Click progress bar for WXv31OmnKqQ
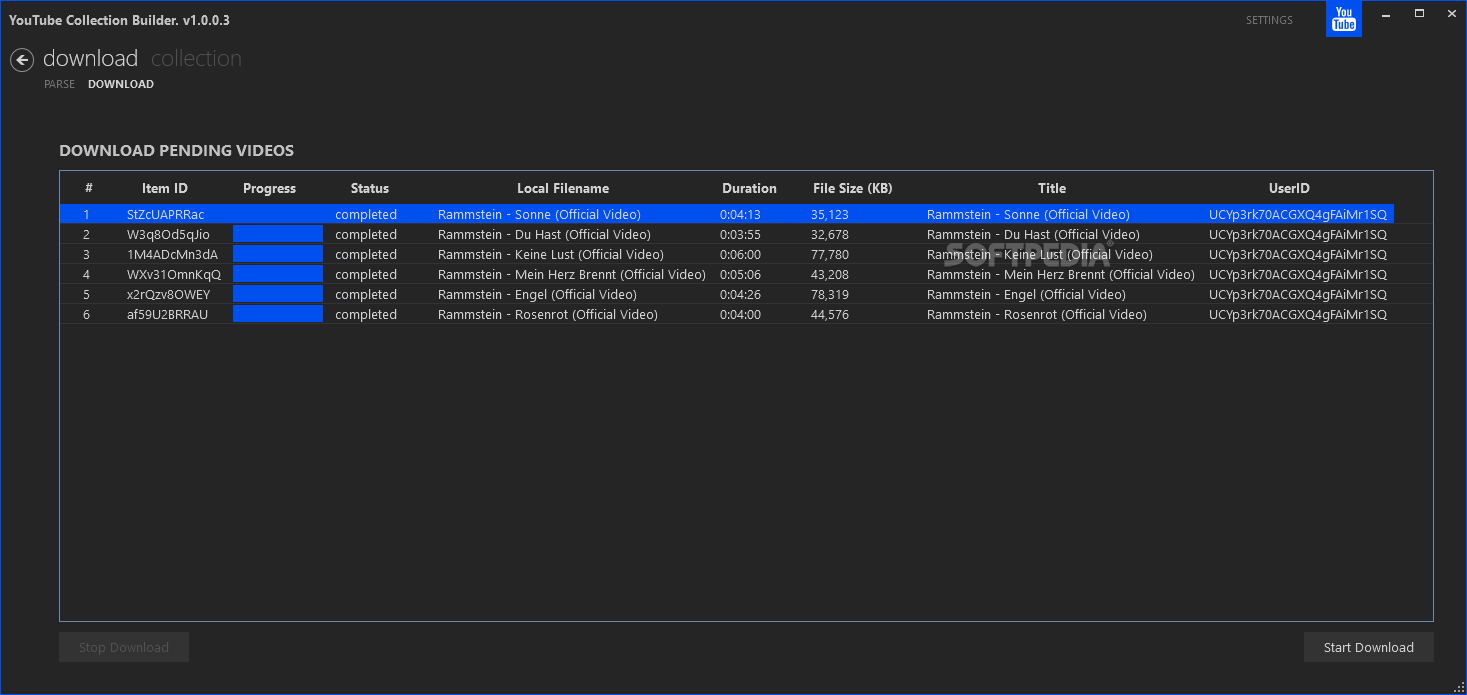Screen dimensions: 1467x695 click(x=278, y=274)
